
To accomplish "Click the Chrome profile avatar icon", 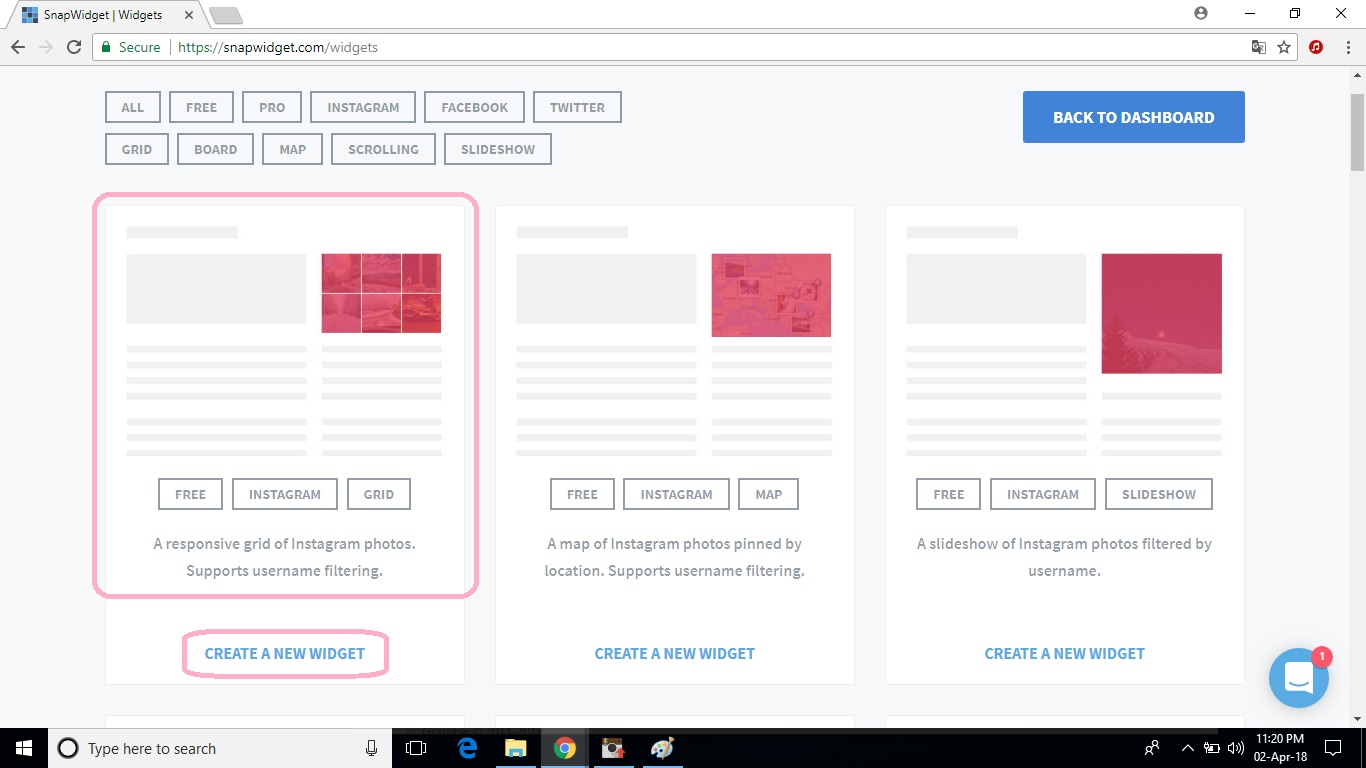I will pos(1201,13).
